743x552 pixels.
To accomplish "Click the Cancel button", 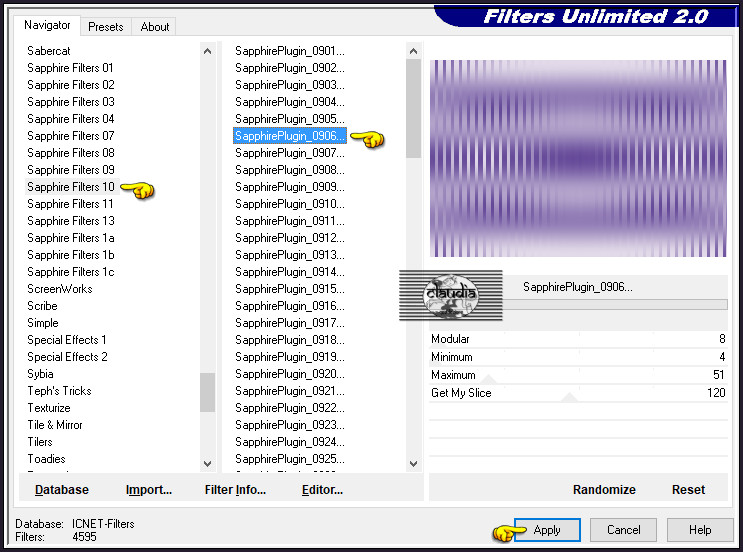I will (x=624, y=530).
